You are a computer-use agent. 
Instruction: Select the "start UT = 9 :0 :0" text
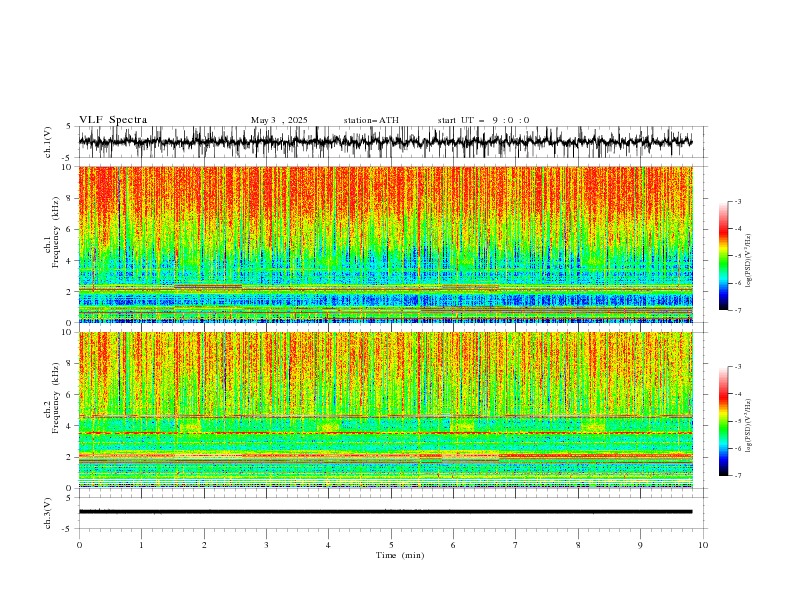pyautogui.click(x=483, y=120)
